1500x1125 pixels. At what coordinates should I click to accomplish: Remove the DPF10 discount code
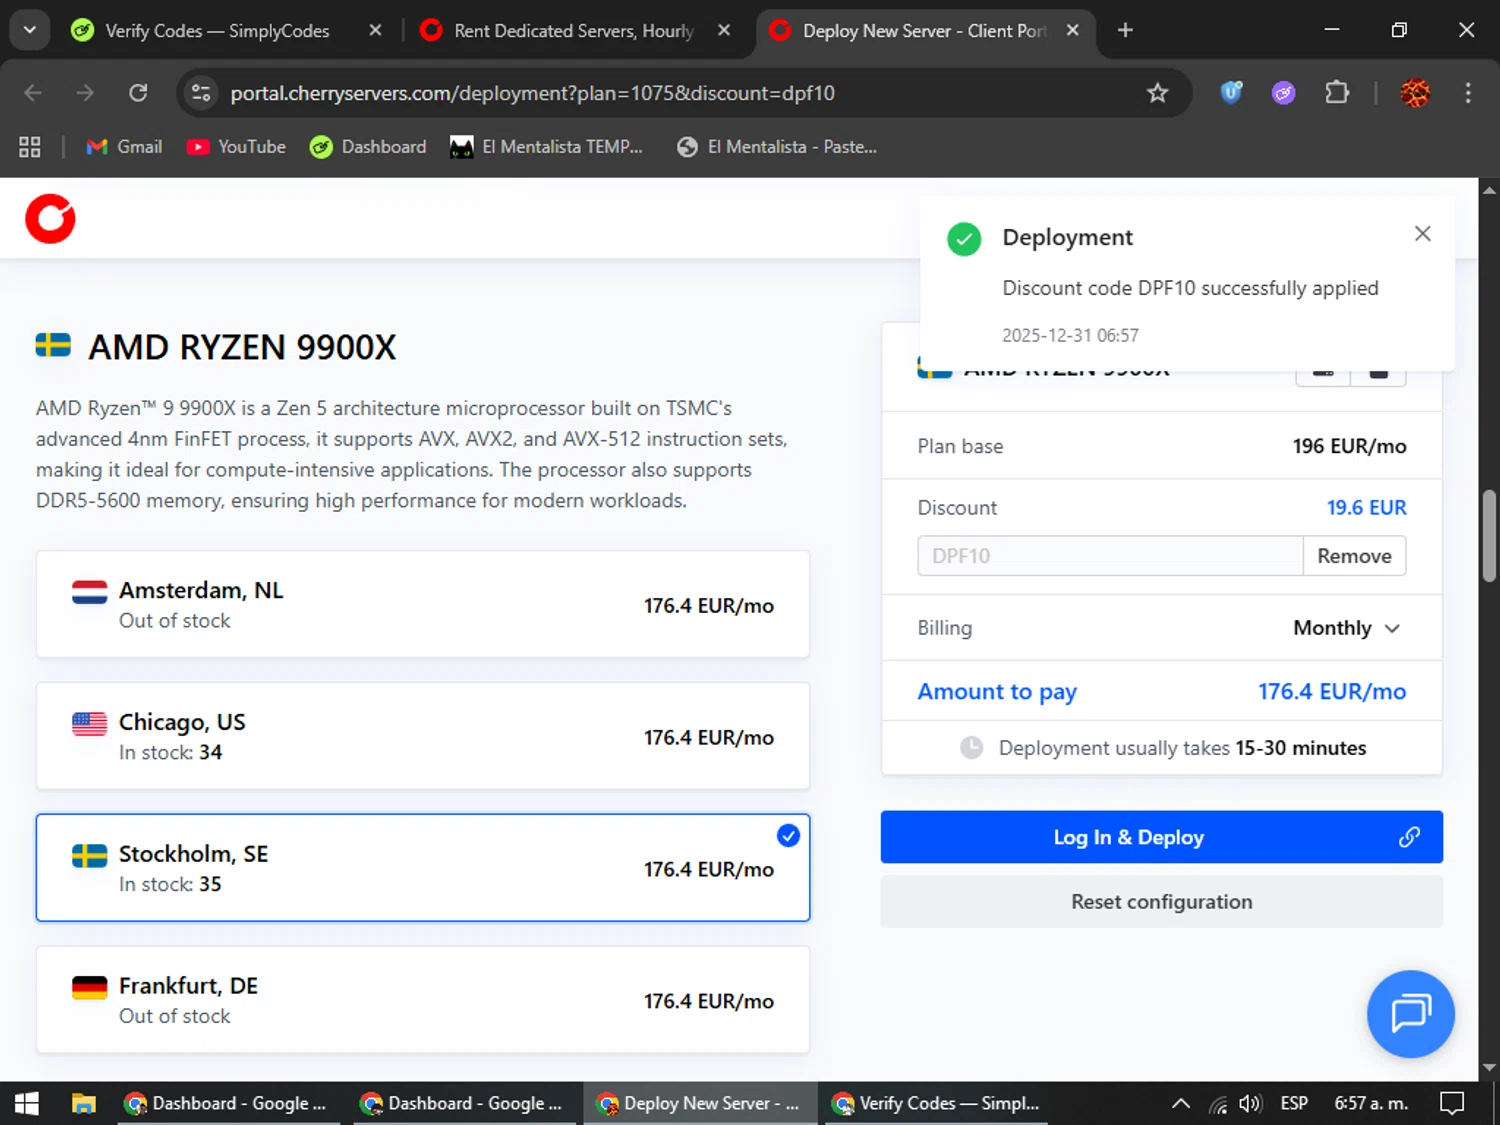click(1354, 556)
